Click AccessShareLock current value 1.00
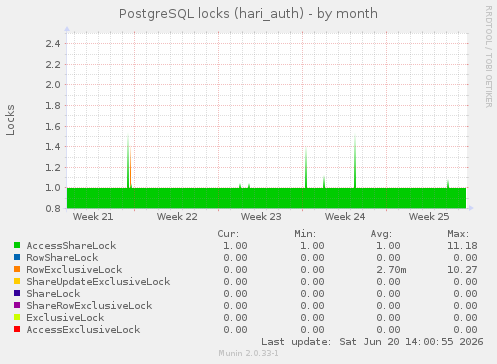 click(235, 246)
